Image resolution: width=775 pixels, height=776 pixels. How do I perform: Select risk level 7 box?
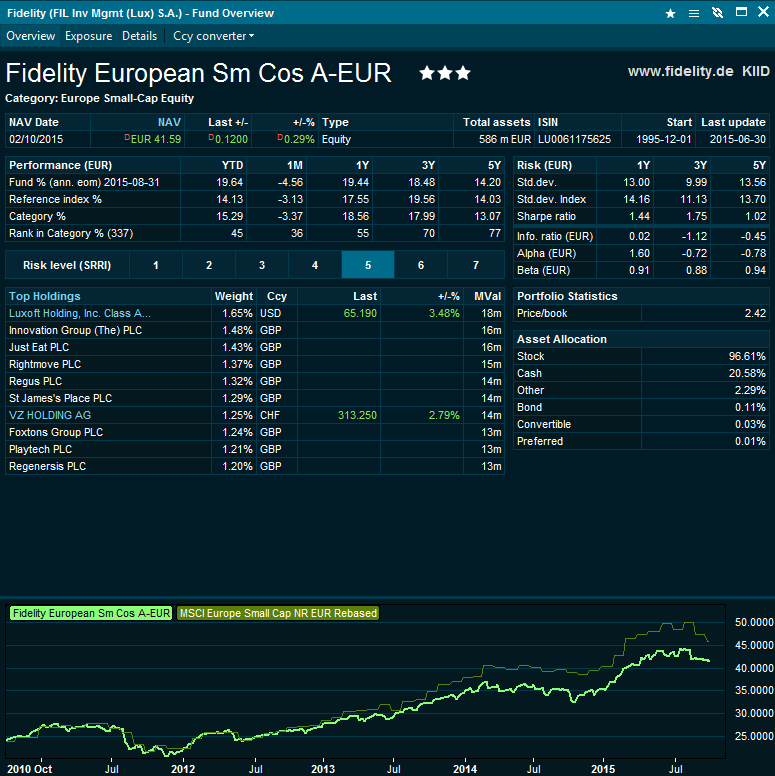476,265
